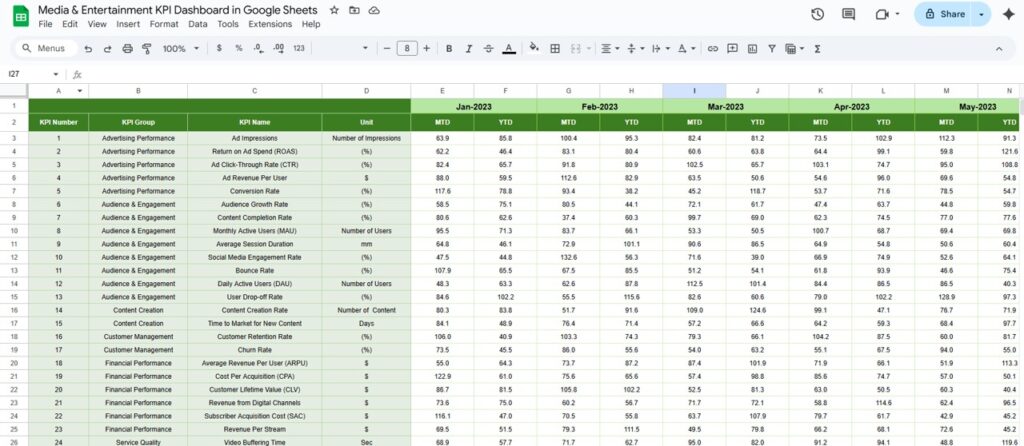Open Share options dropdown arrow
The height and width of the screenshot is (446, 1024).
pyautogui.click(x=981, y=14)
